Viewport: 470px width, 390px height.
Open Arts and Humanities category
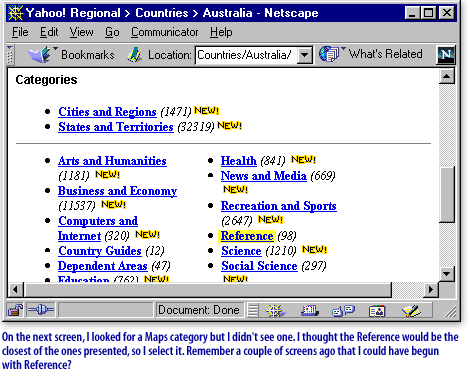112,161
